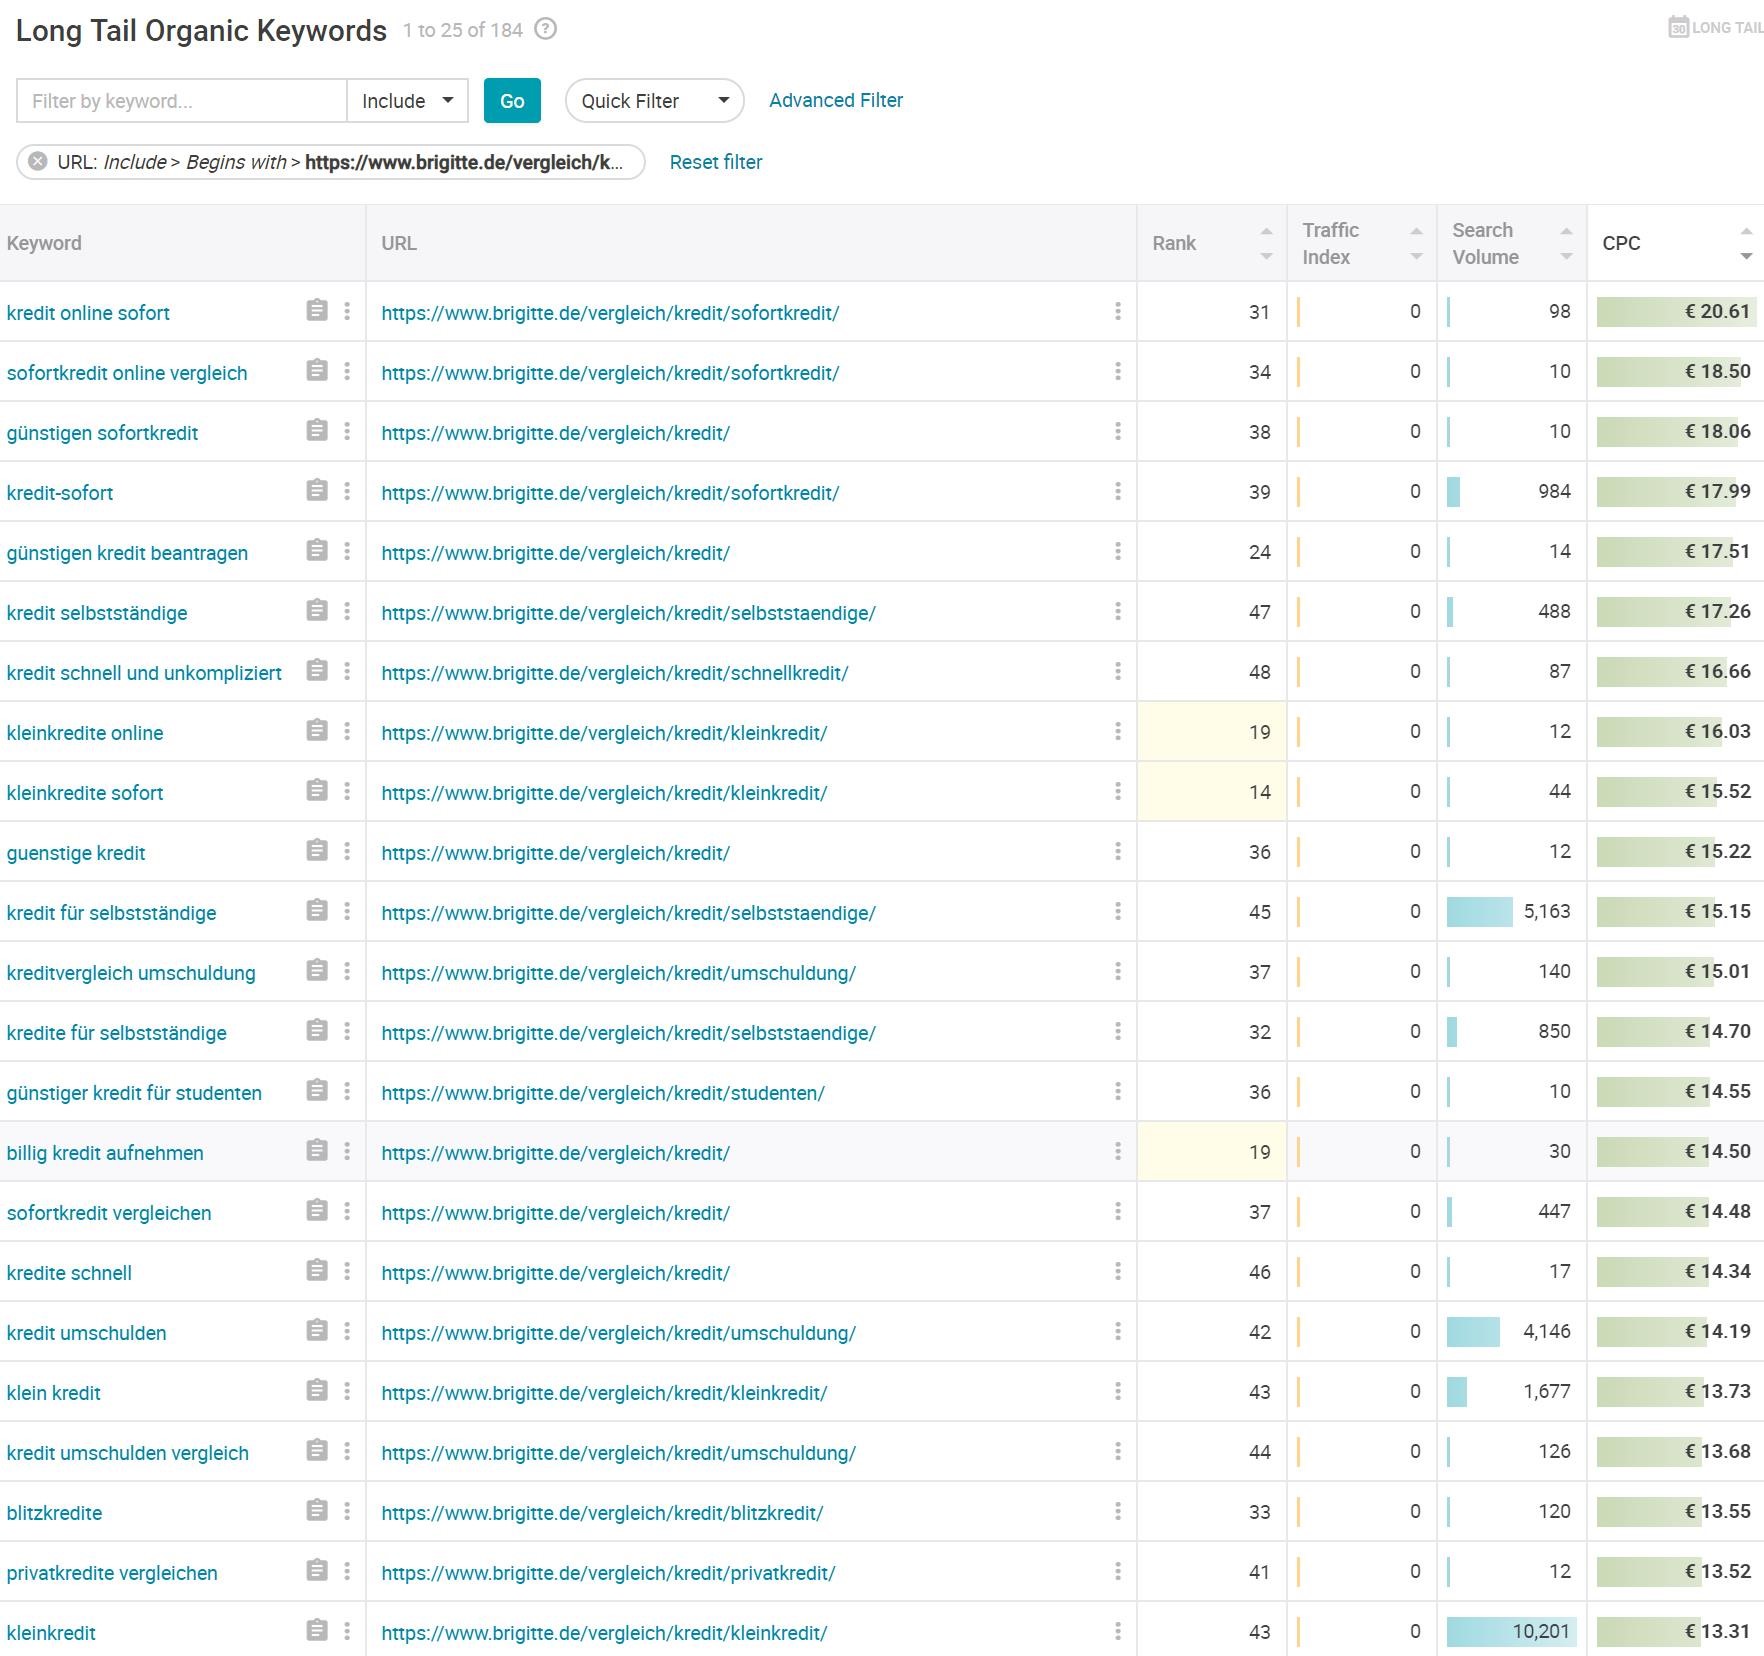
Task: Click the Long Tail calendar icon
Action: (x=1678, y=28)
